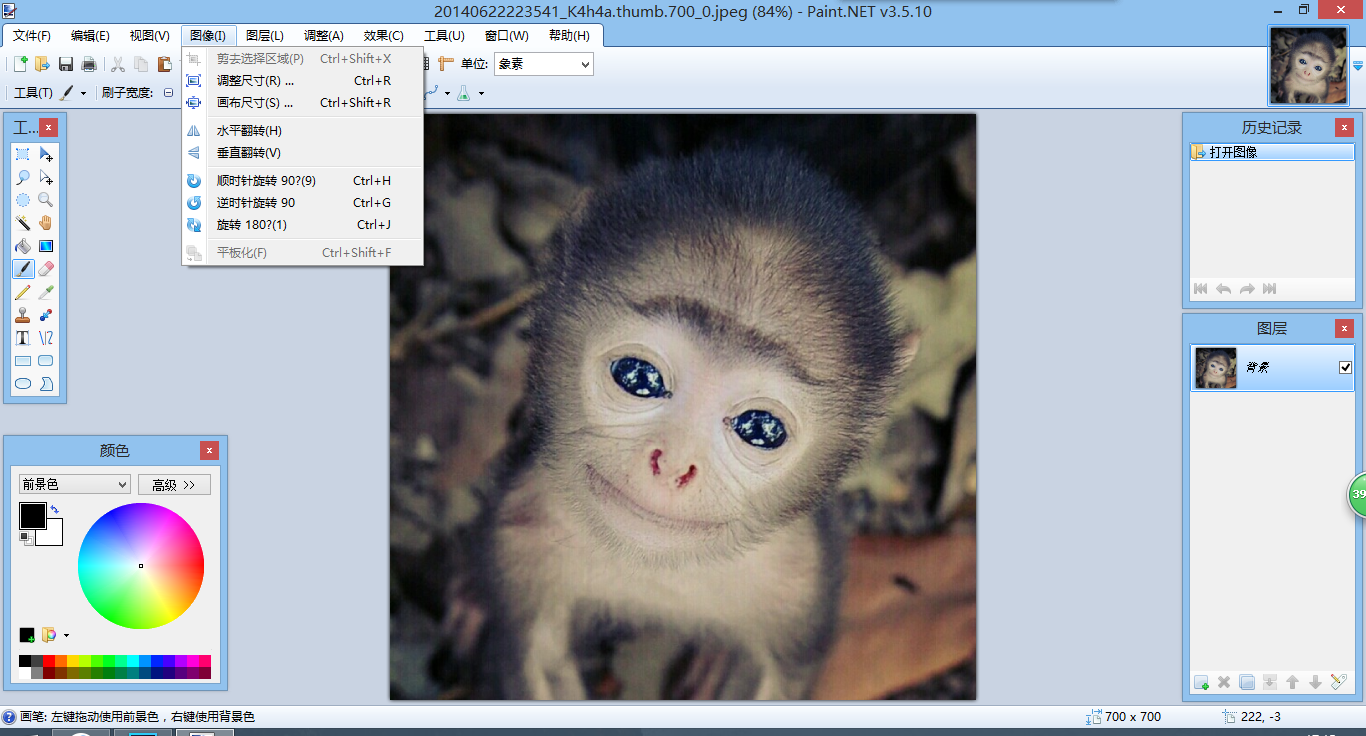The width and height of the screenshot is (1366, 736).
Task: Click the Copy toolbar icon
Action: [141, 64]
